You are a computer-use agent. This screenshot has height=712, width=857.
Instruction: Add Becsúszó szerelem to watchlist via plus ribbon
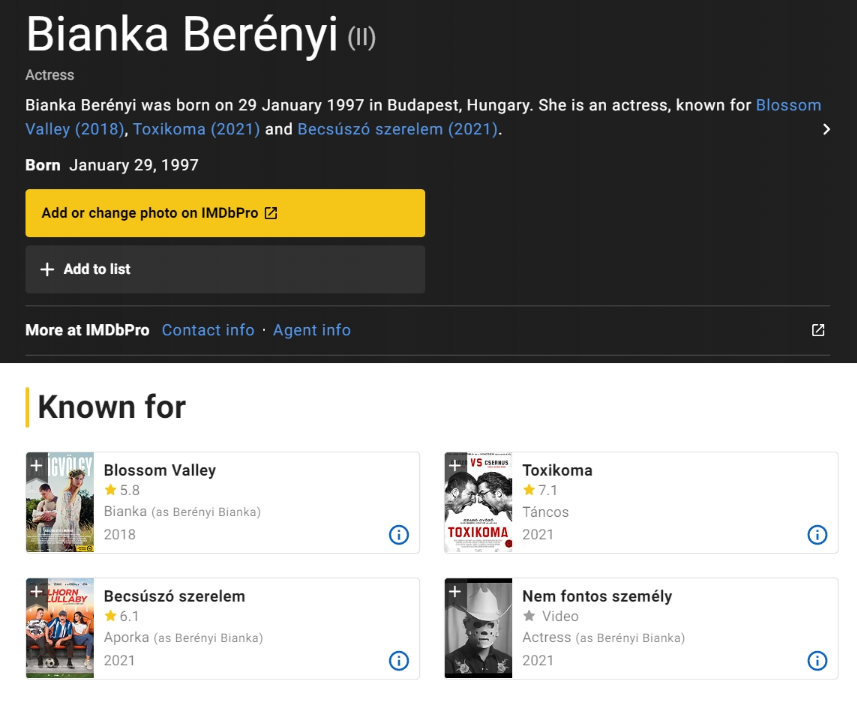point(36,591)
